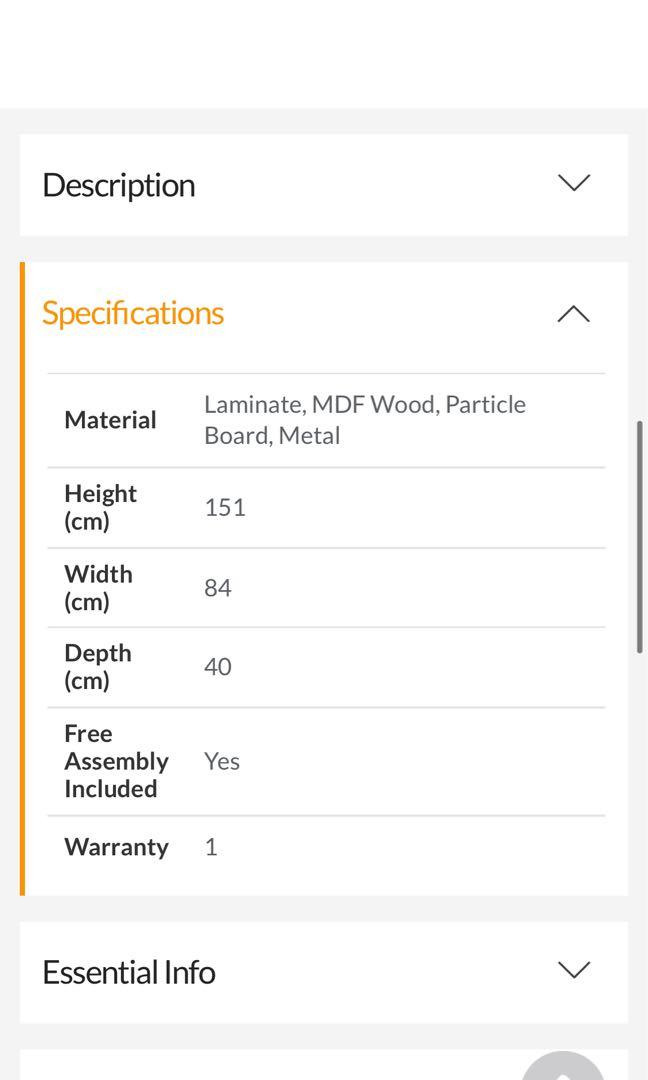Screen dimensions: 648x1080
Task: Click the page vertical scrollbar
Action: (640, 537)
